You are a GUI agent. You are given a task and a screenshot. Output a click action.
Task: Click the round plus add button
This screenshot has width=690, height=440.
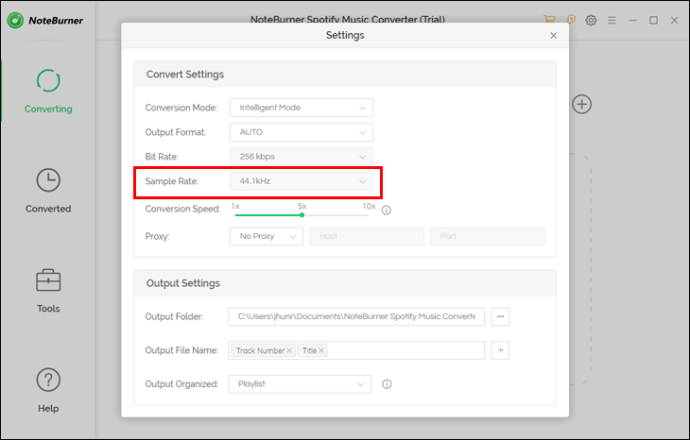[582, 104]
